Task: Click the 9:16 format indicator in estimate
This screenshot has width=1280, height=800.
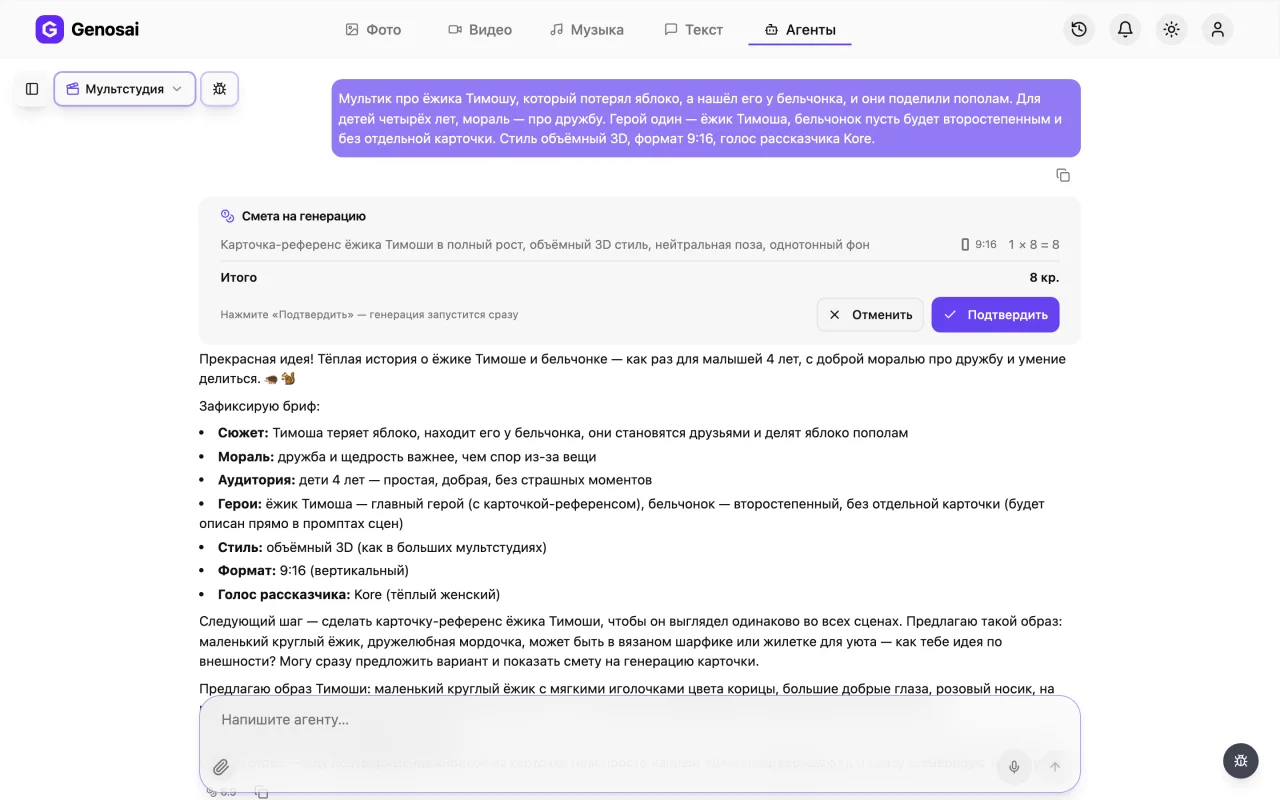Action: [979, 244]
